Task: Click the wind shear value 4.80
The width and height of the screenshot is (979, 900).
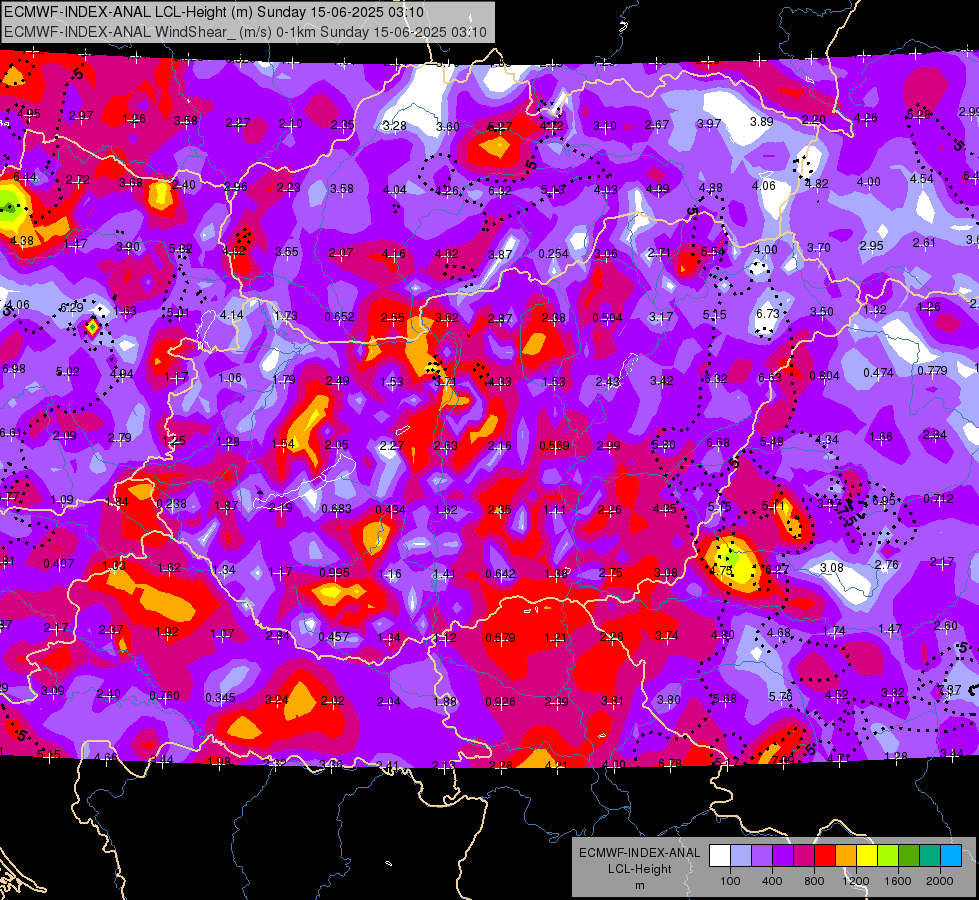Action: [722, 635]
